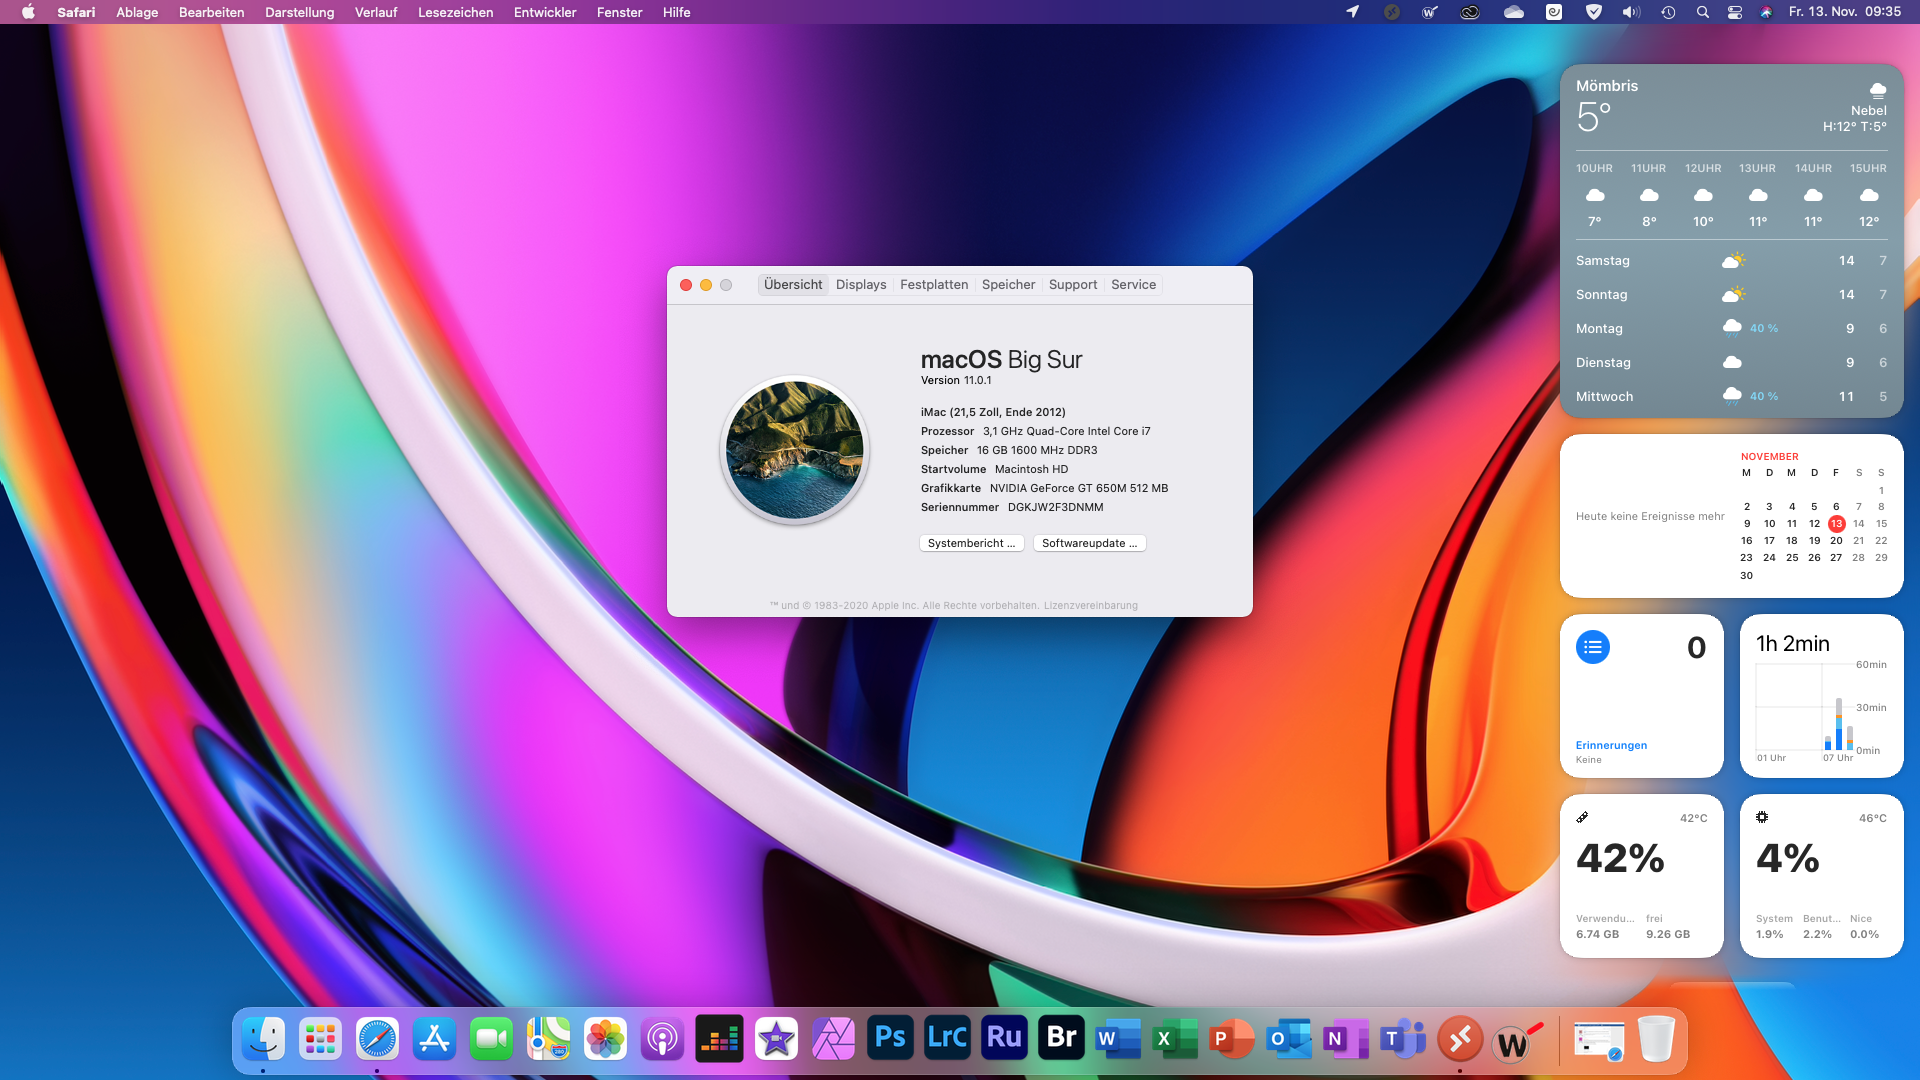Click the Erinnerungen widget

click(1641, 696)
